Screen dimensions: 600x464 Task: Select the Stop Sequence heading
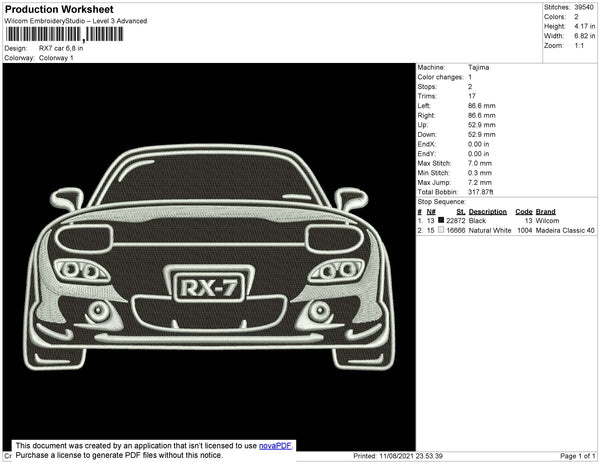(x=441, y=202)
